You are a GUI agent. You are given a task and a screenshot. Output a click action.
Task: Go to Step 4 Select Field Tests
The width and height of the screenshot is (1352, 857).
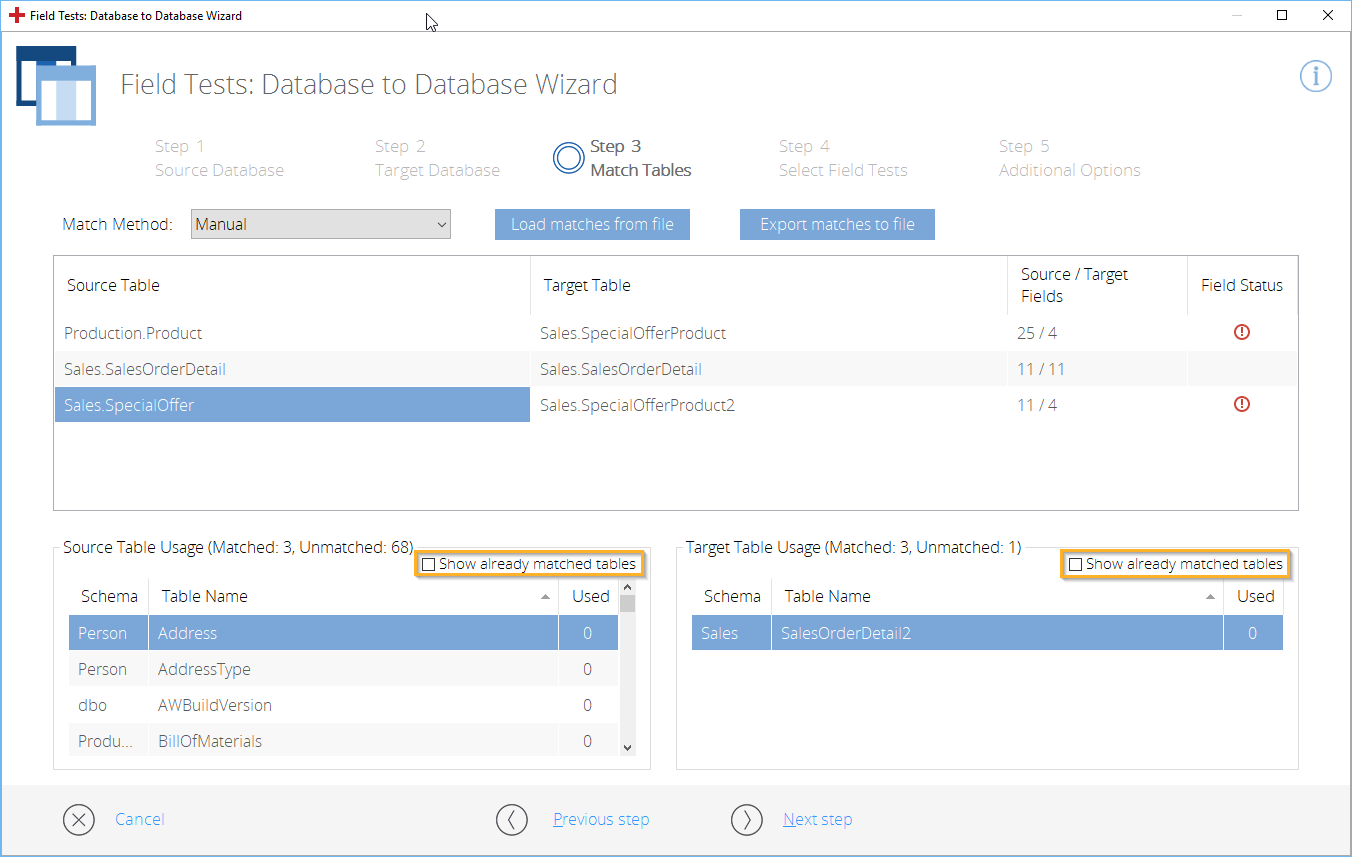842,159
